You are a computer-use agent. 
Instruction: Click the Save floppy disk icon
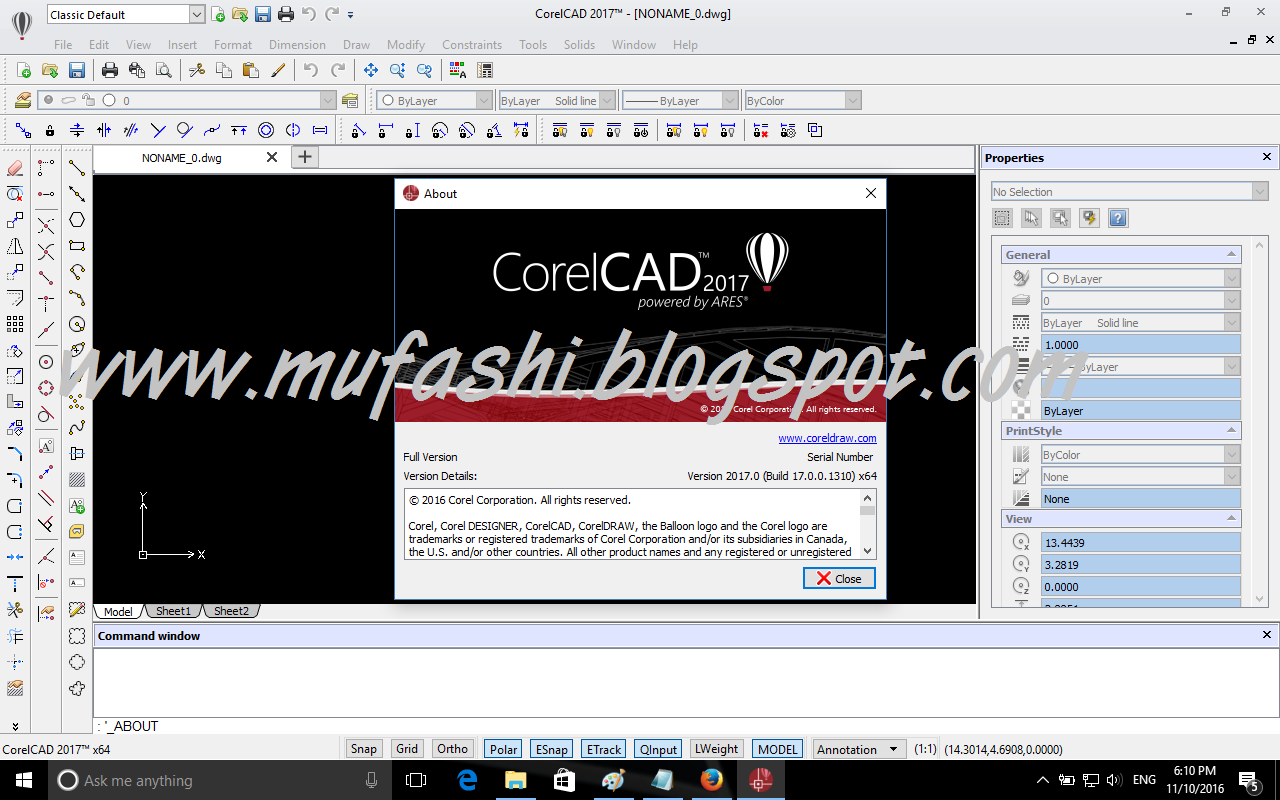76,70
